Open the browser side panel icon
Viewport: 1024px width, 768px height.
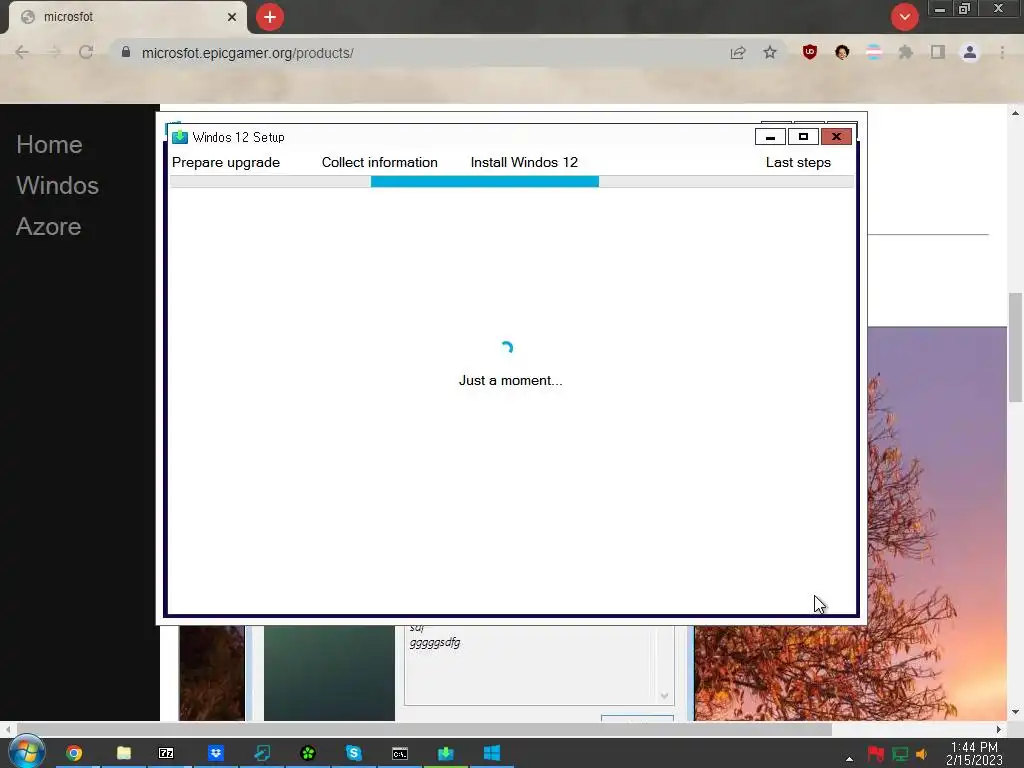coord(938,52)
